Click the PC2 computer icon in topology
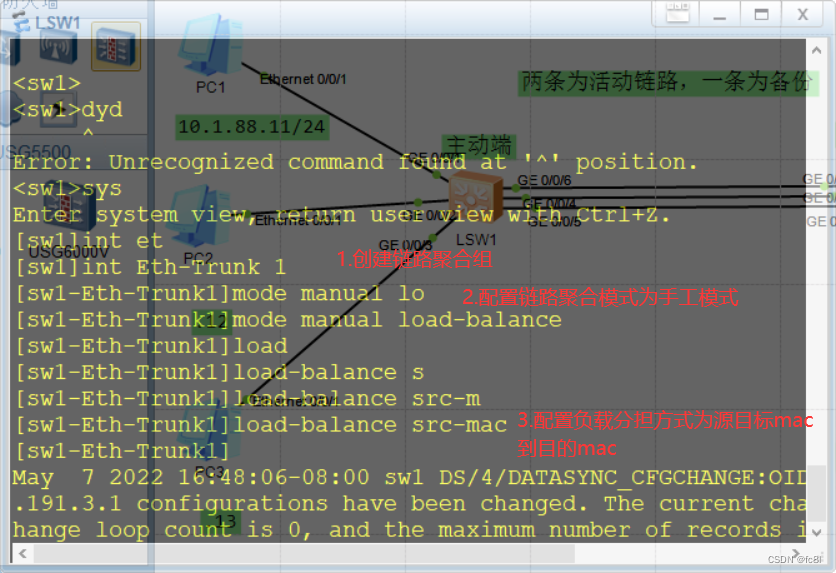836x573 pixels. click(x=198, y=217)
